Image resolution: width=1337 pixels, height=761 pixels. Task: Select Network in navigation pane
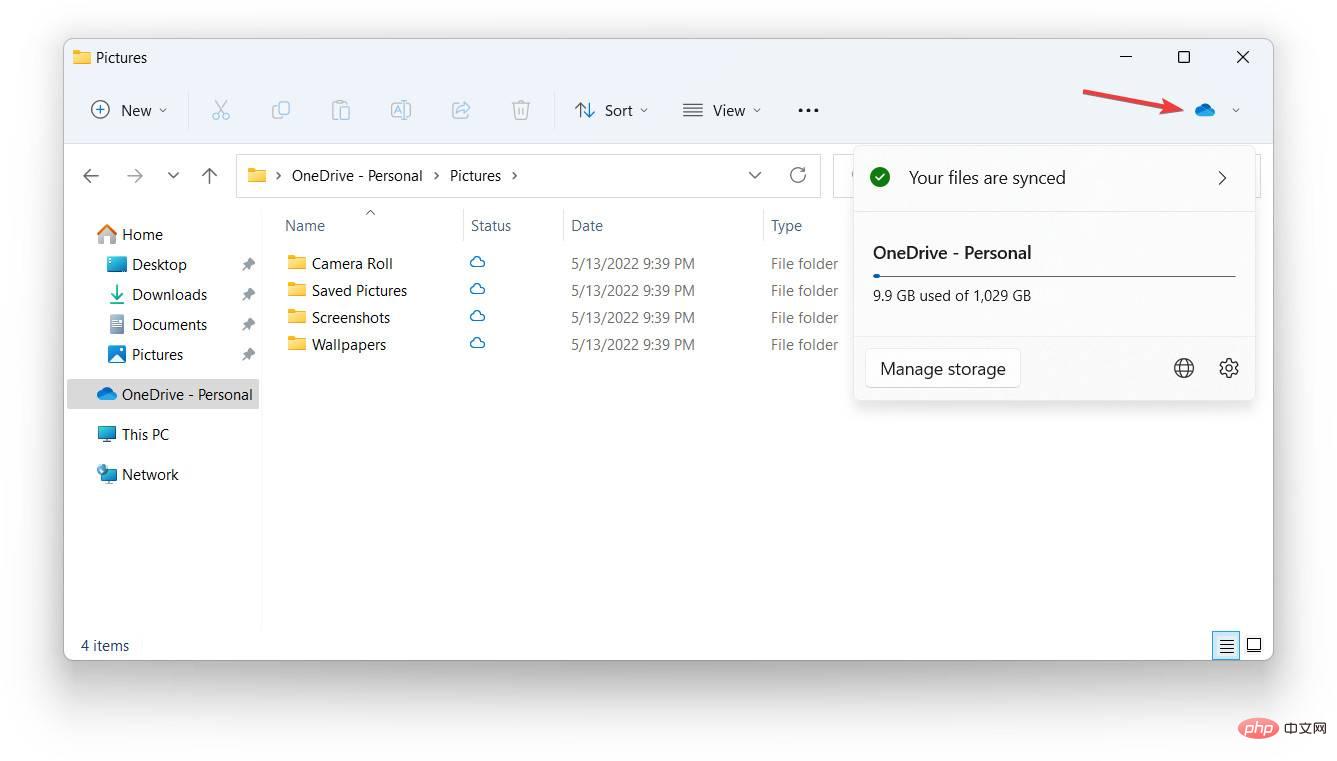click(x=138, y=474)
